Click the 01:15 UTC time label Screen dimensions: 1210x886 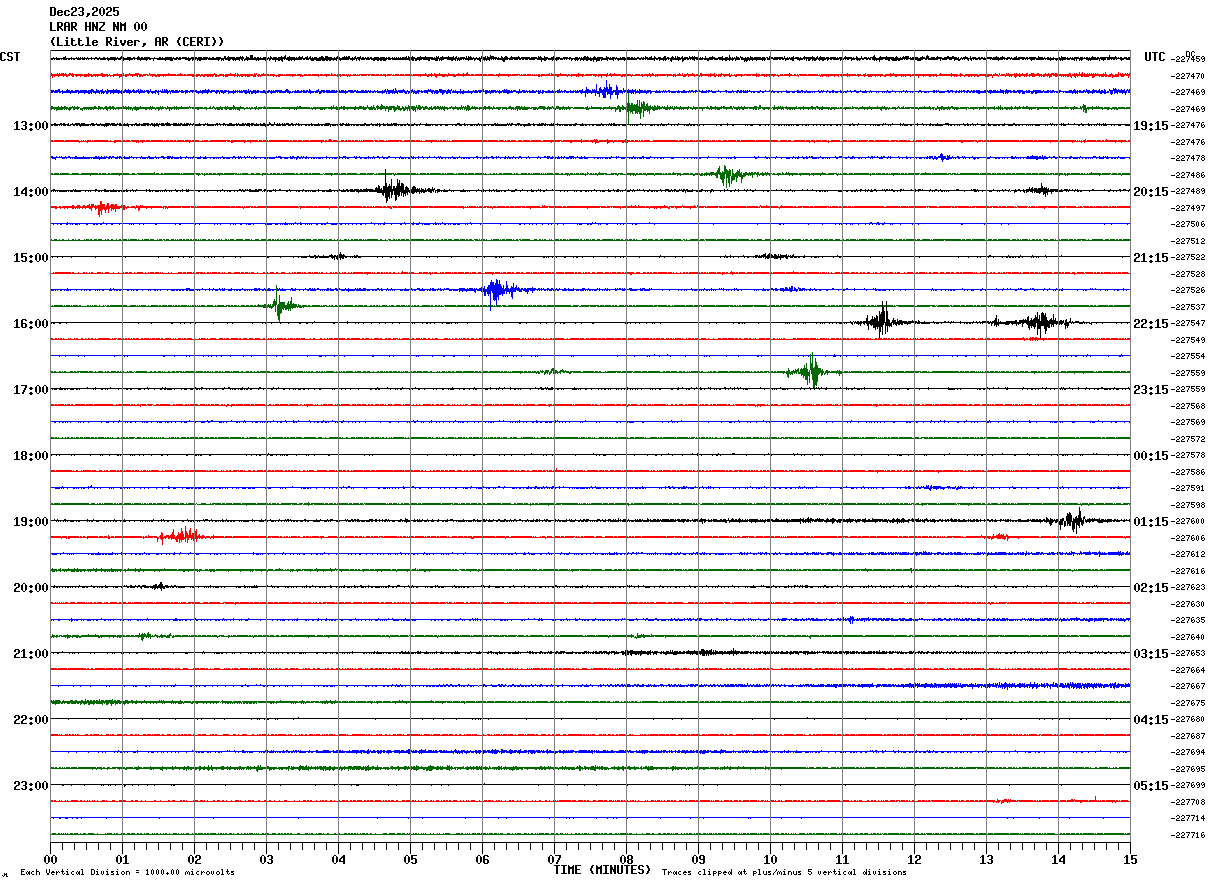(x=1151, y=522)
